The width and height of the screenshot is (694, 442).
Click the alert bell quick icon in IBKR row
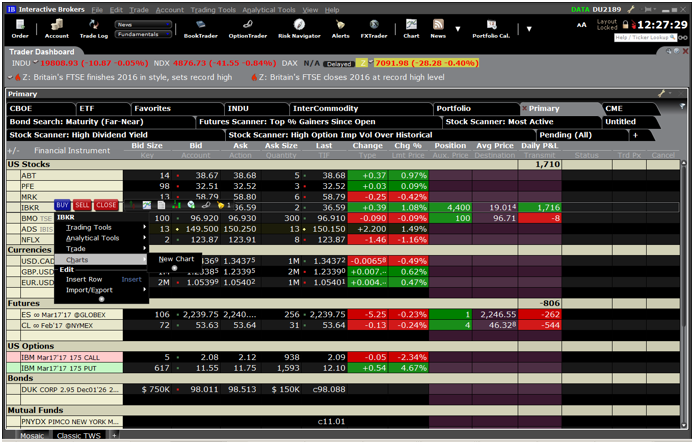click(x=220, y=205)
